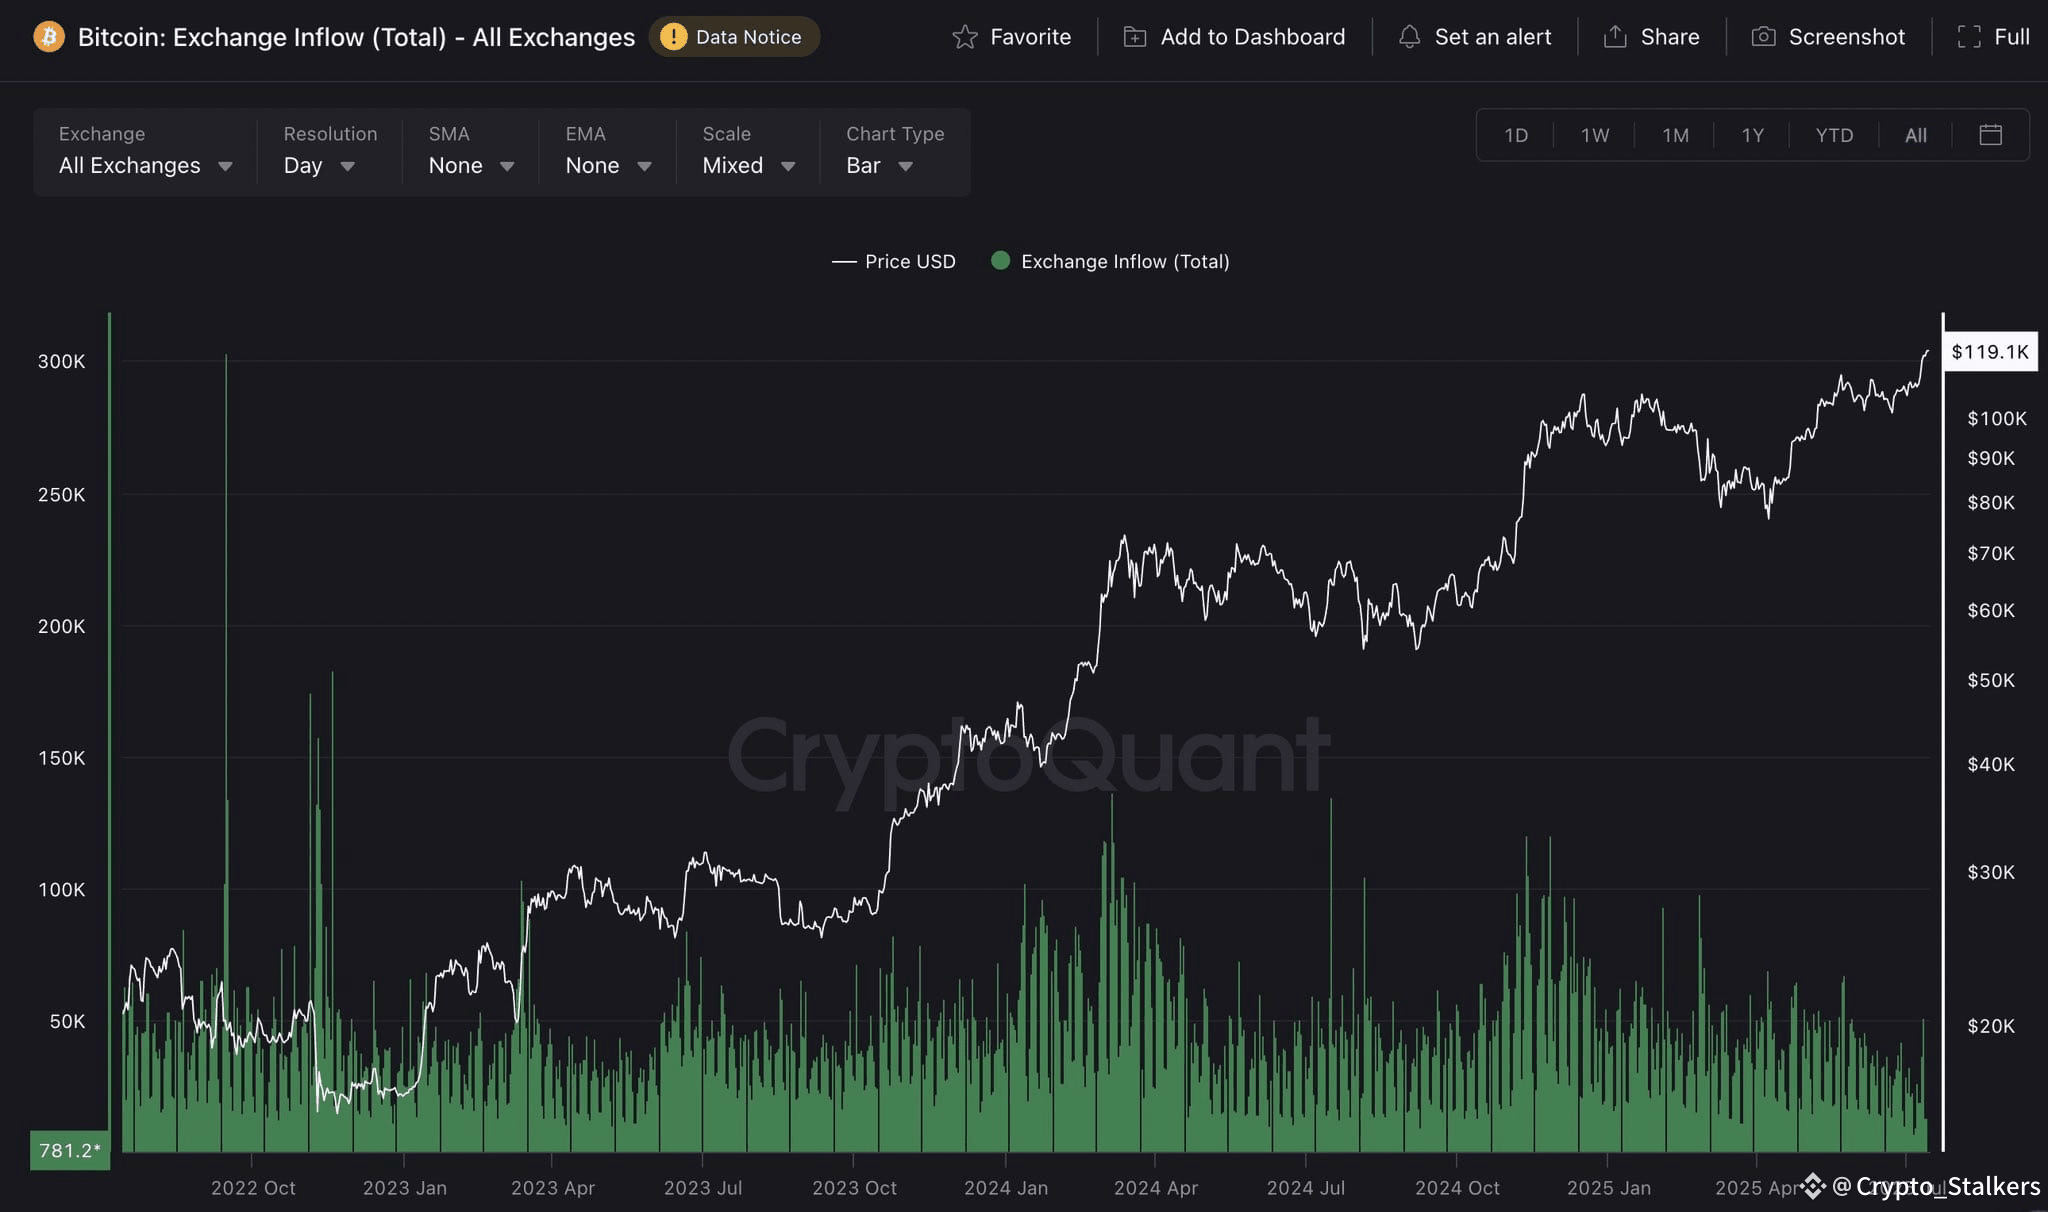Open the Resolution Day dropdown
The height and width of the screenshot is (1212, 2048).
click(329, 152)
